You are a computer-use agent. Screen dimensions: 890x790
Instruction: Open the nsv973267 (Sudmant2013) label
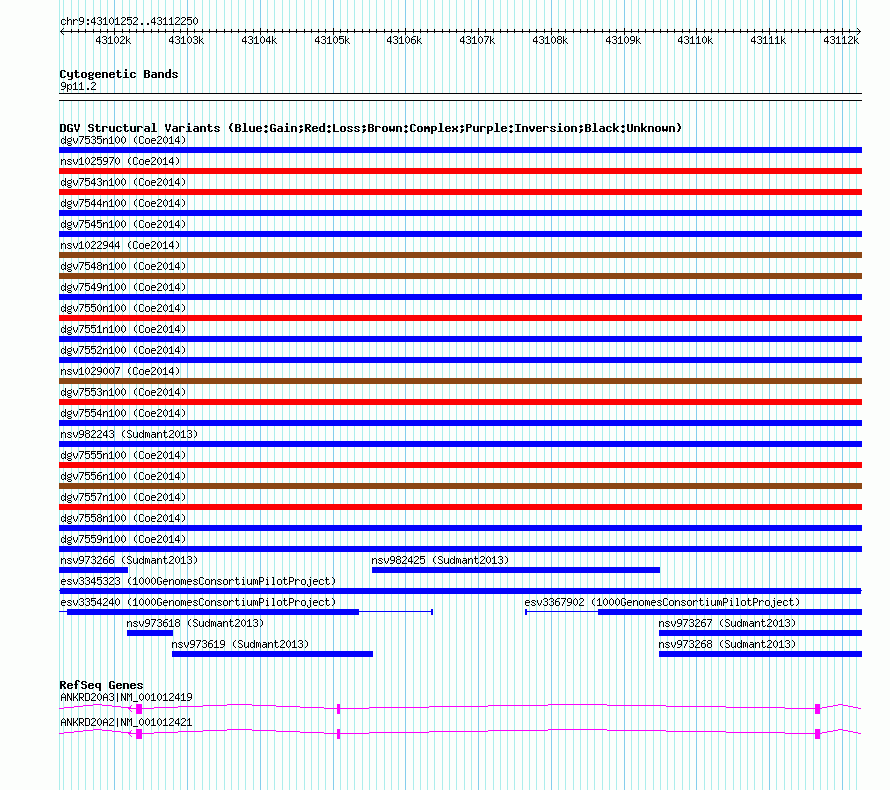pos(727,623)
